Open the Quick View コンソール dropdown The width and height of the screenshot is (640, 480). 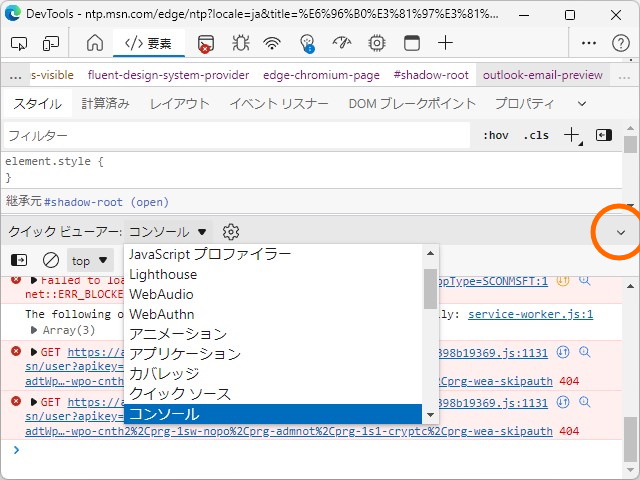[168, 232]
